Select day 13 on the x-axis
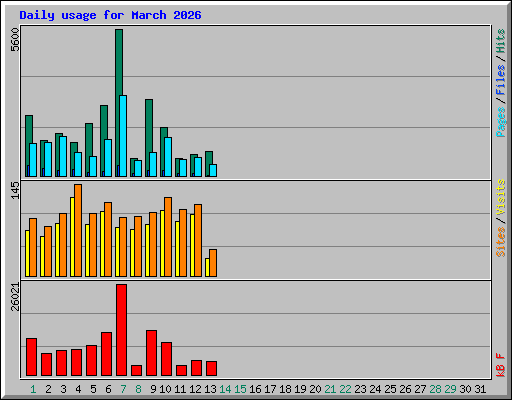 [x=210, y=389]
